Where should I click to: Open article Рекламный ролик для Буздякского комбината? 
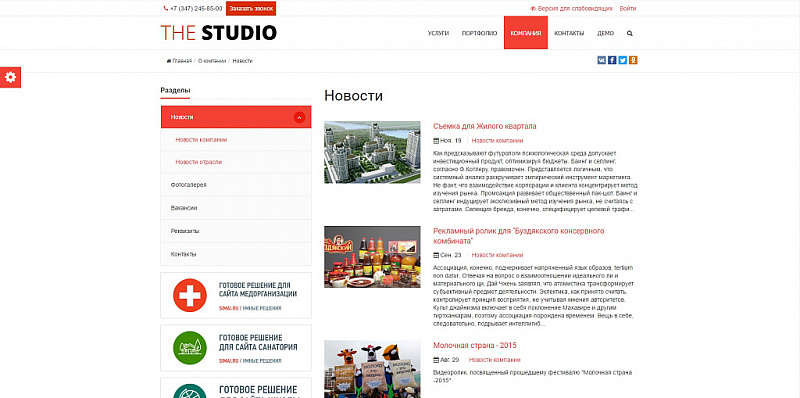(x=518, y=236)
